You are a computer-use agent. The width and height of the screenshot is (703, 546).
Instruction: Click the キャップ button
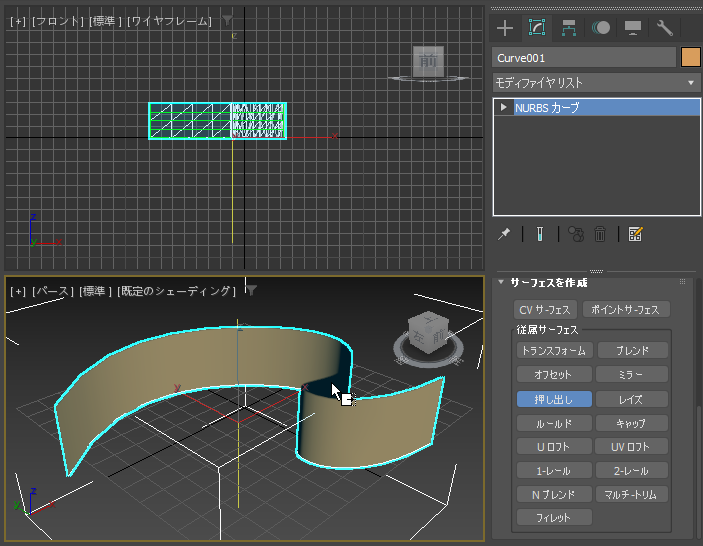[x=632, y=423]
